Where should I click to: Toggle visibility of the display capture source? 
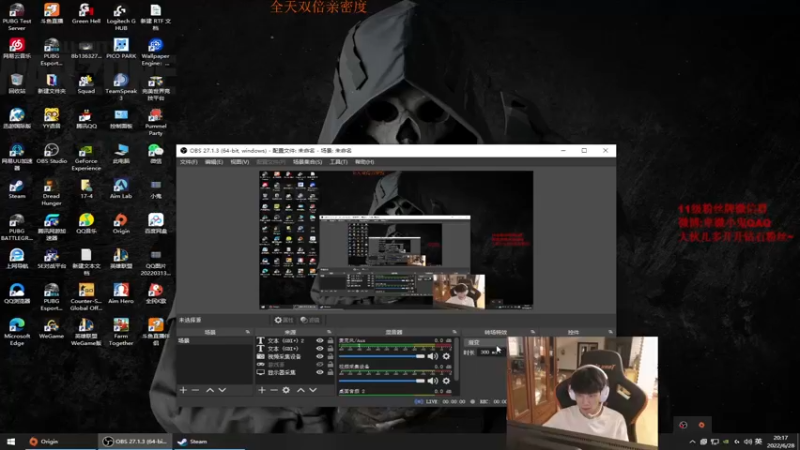pyautogui.click(x=320, y=372)
